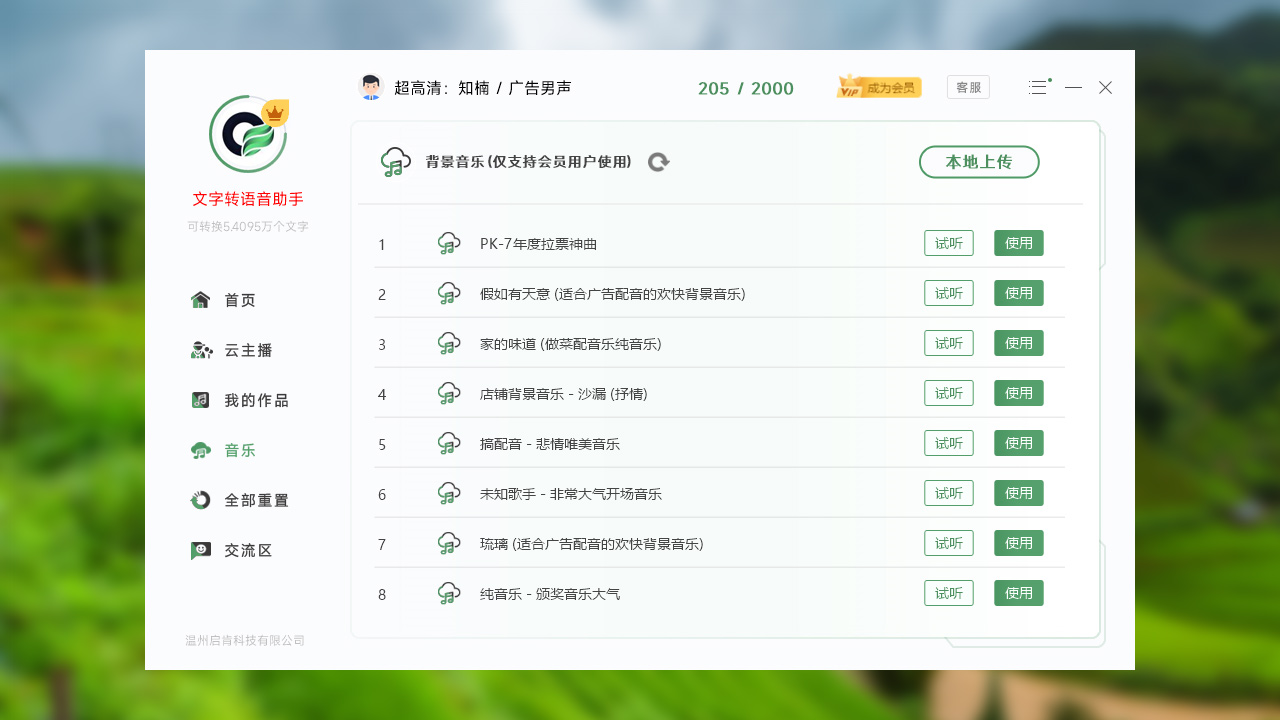Preview 假如有天意 with its 试听 button
The width and height of the screenshot is (1280, 720).
pos(948,292)
